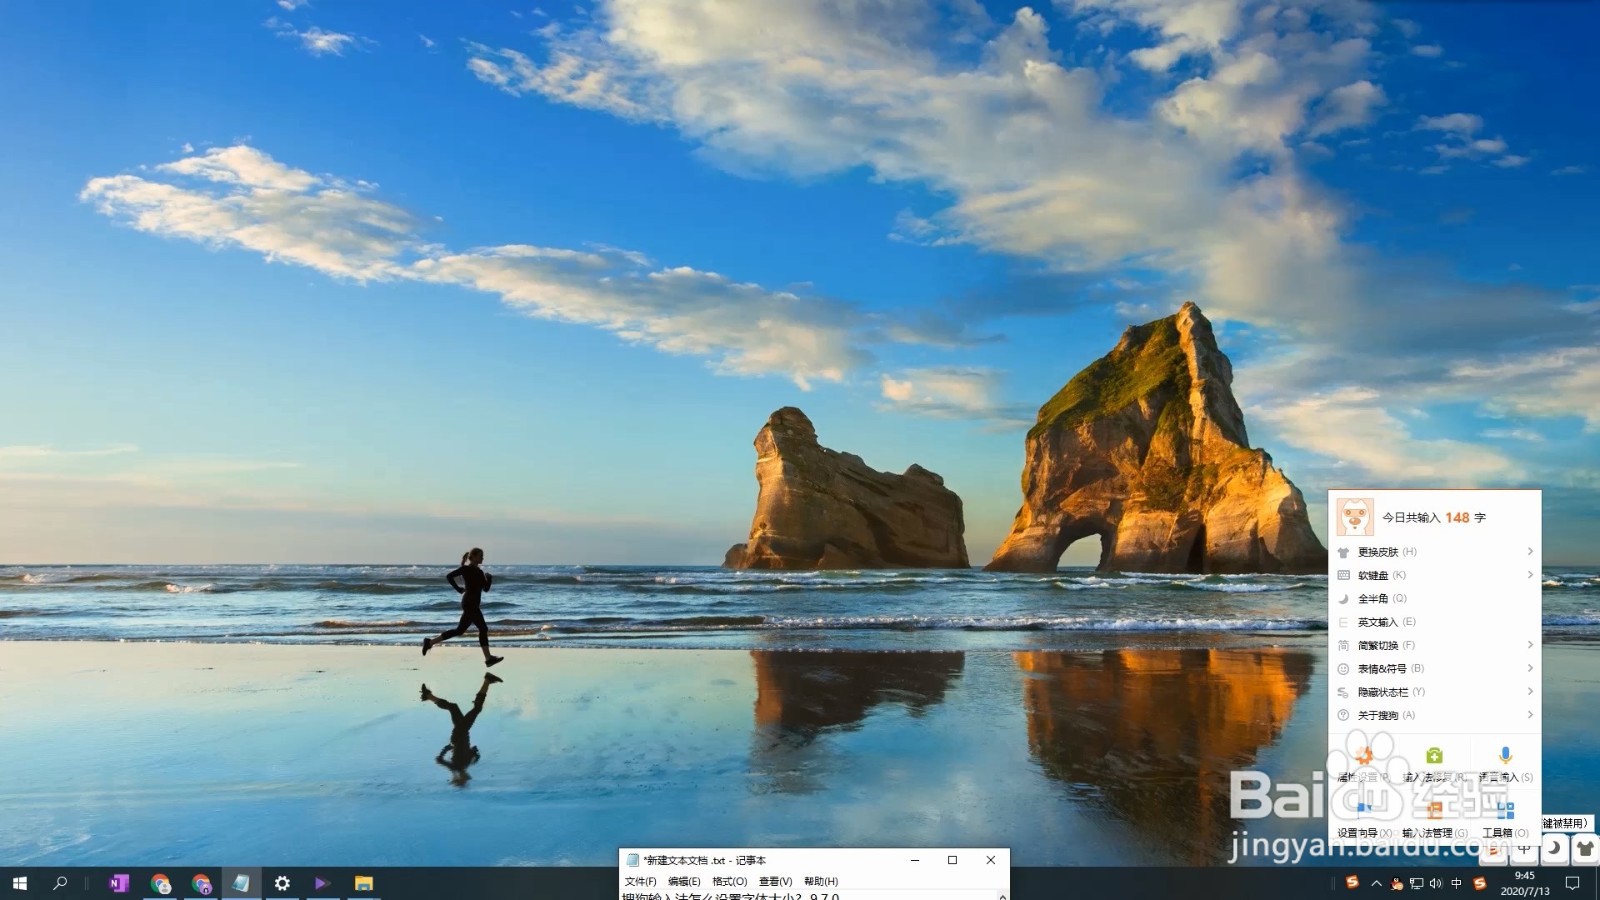The width and height of the screenshot is (1600, 900).
Task: Open 隐藏状态栏 (Y) menu entry
Action: click(1435, 692)
